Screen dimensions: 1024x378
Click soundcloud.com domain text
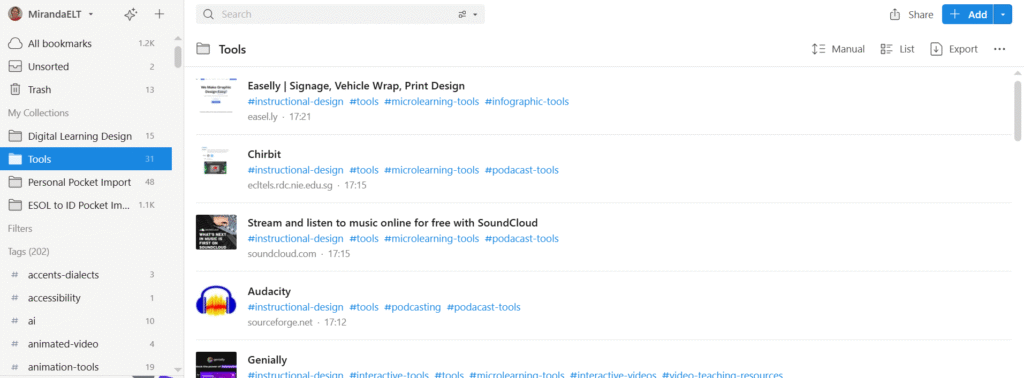click(x=282, y=253)
